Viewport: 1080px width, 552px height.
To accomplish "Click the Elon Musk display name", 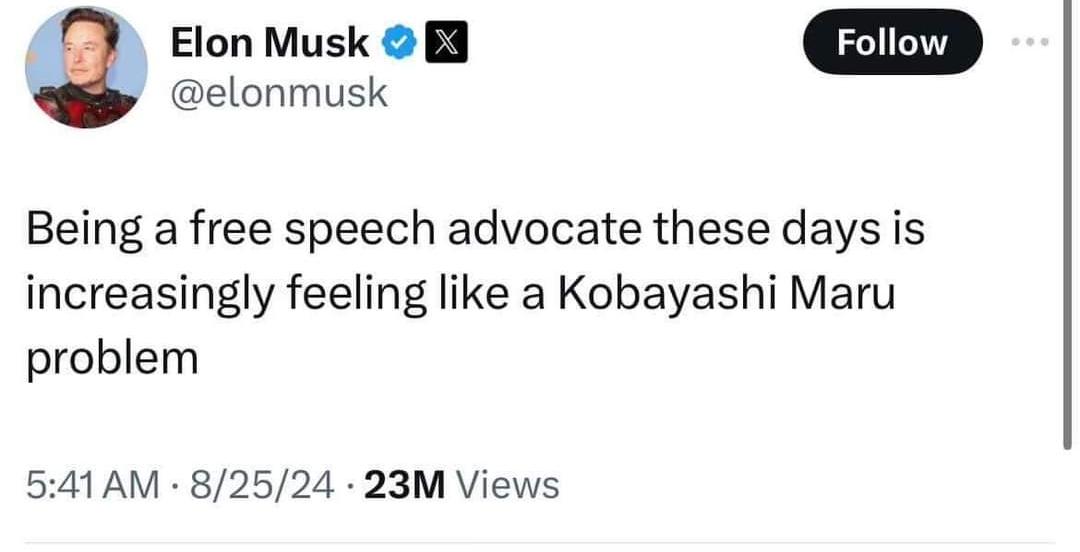I will 269,41.
